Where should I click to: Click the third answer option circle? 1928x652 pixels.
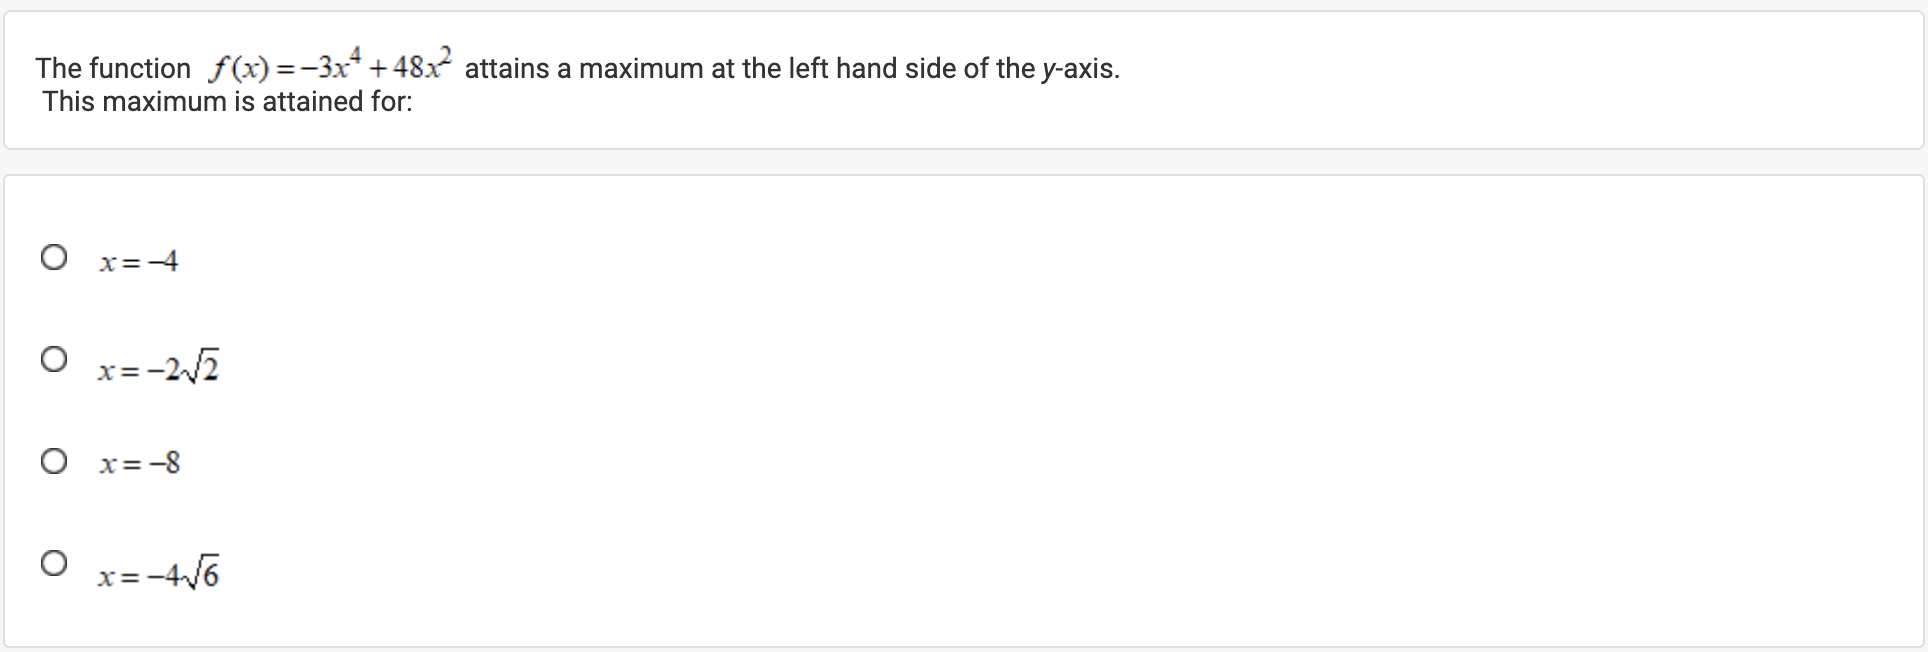[x=55, y=460]
